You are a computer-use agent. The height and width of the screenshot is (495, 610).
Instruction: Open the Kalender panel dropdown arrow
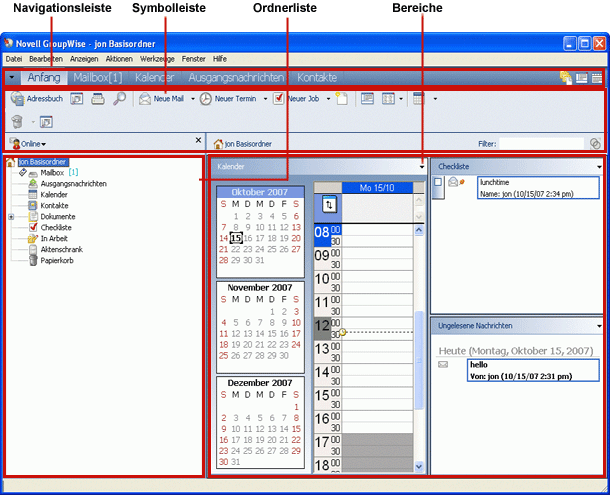(422, 167)
